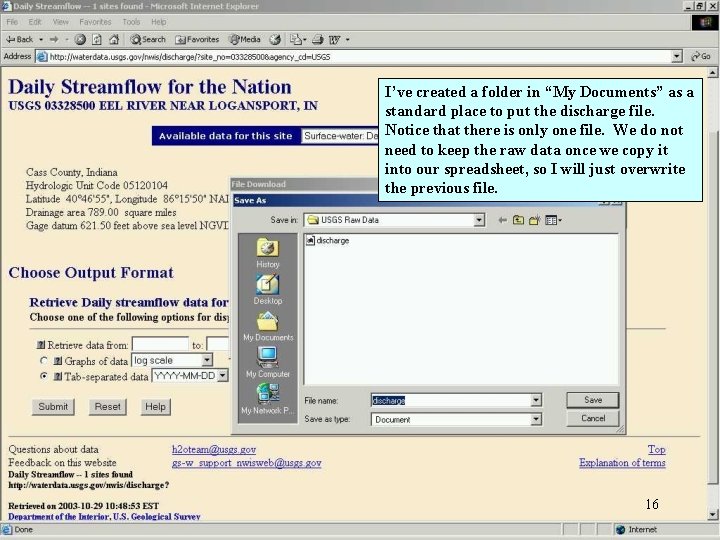The height and width of the screenshot is (540, 720).
Task: Click the gs-w_support_nwisweb@usgs.gov link
Action: coord(247,463)
